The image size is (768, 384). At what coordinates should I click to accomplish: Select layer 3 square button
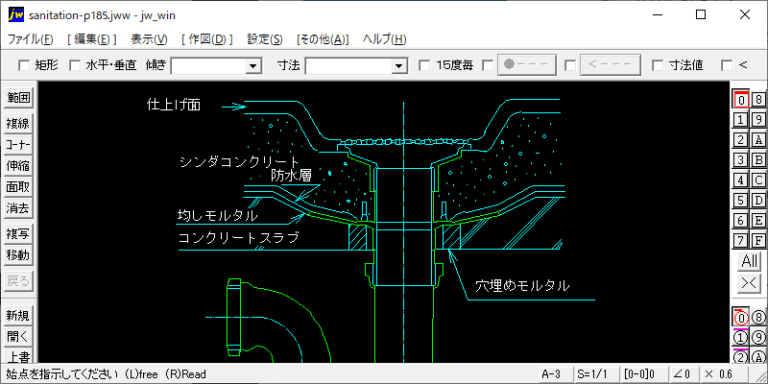[742, 160]
